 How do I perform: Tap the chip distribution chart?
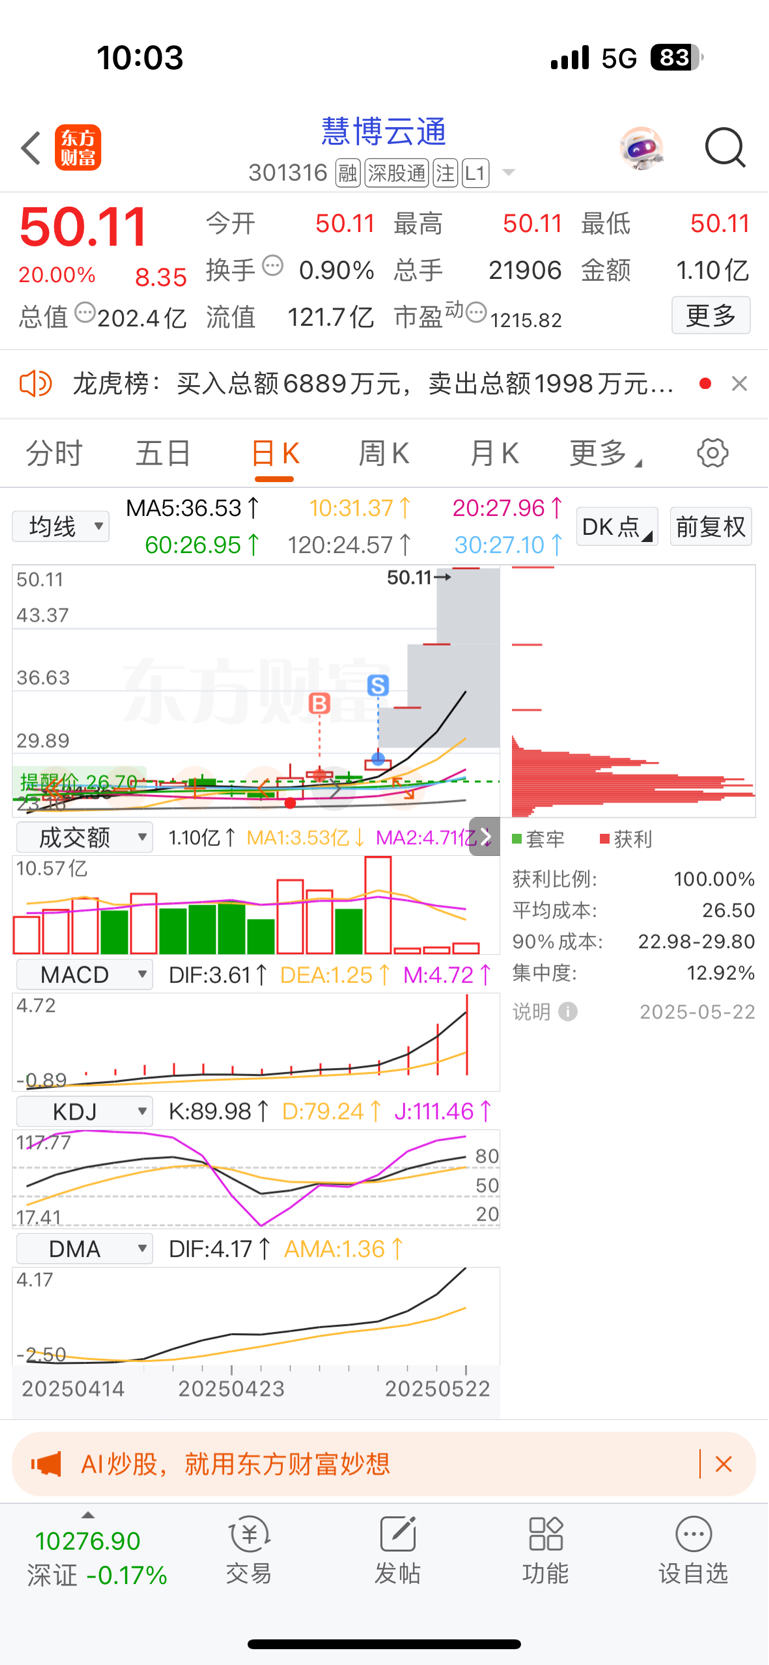point(633,691)
